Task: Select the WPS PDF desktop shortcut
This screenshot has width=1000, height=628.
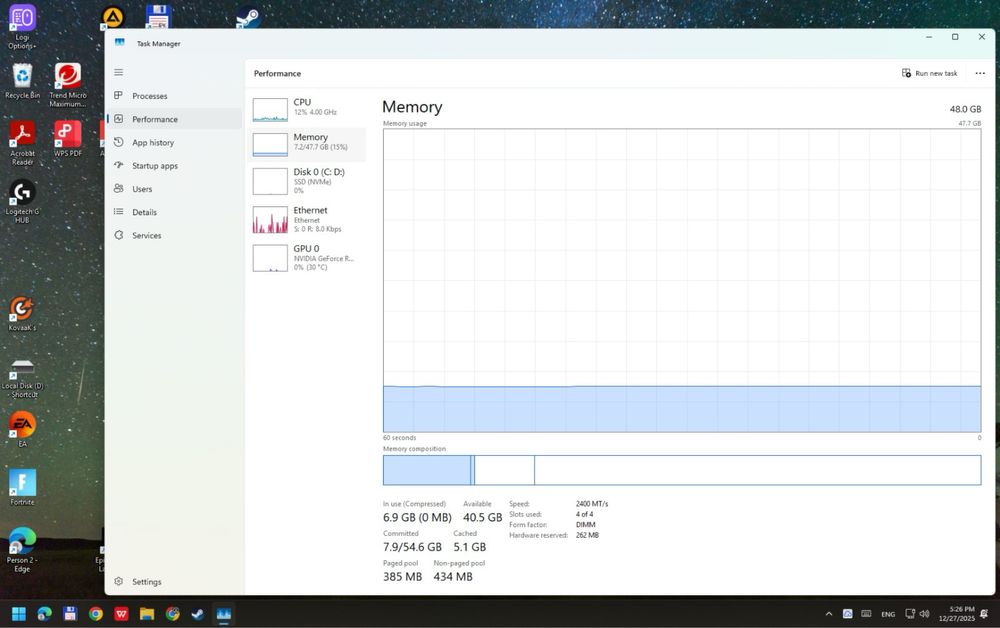Action: click(68, 138)
